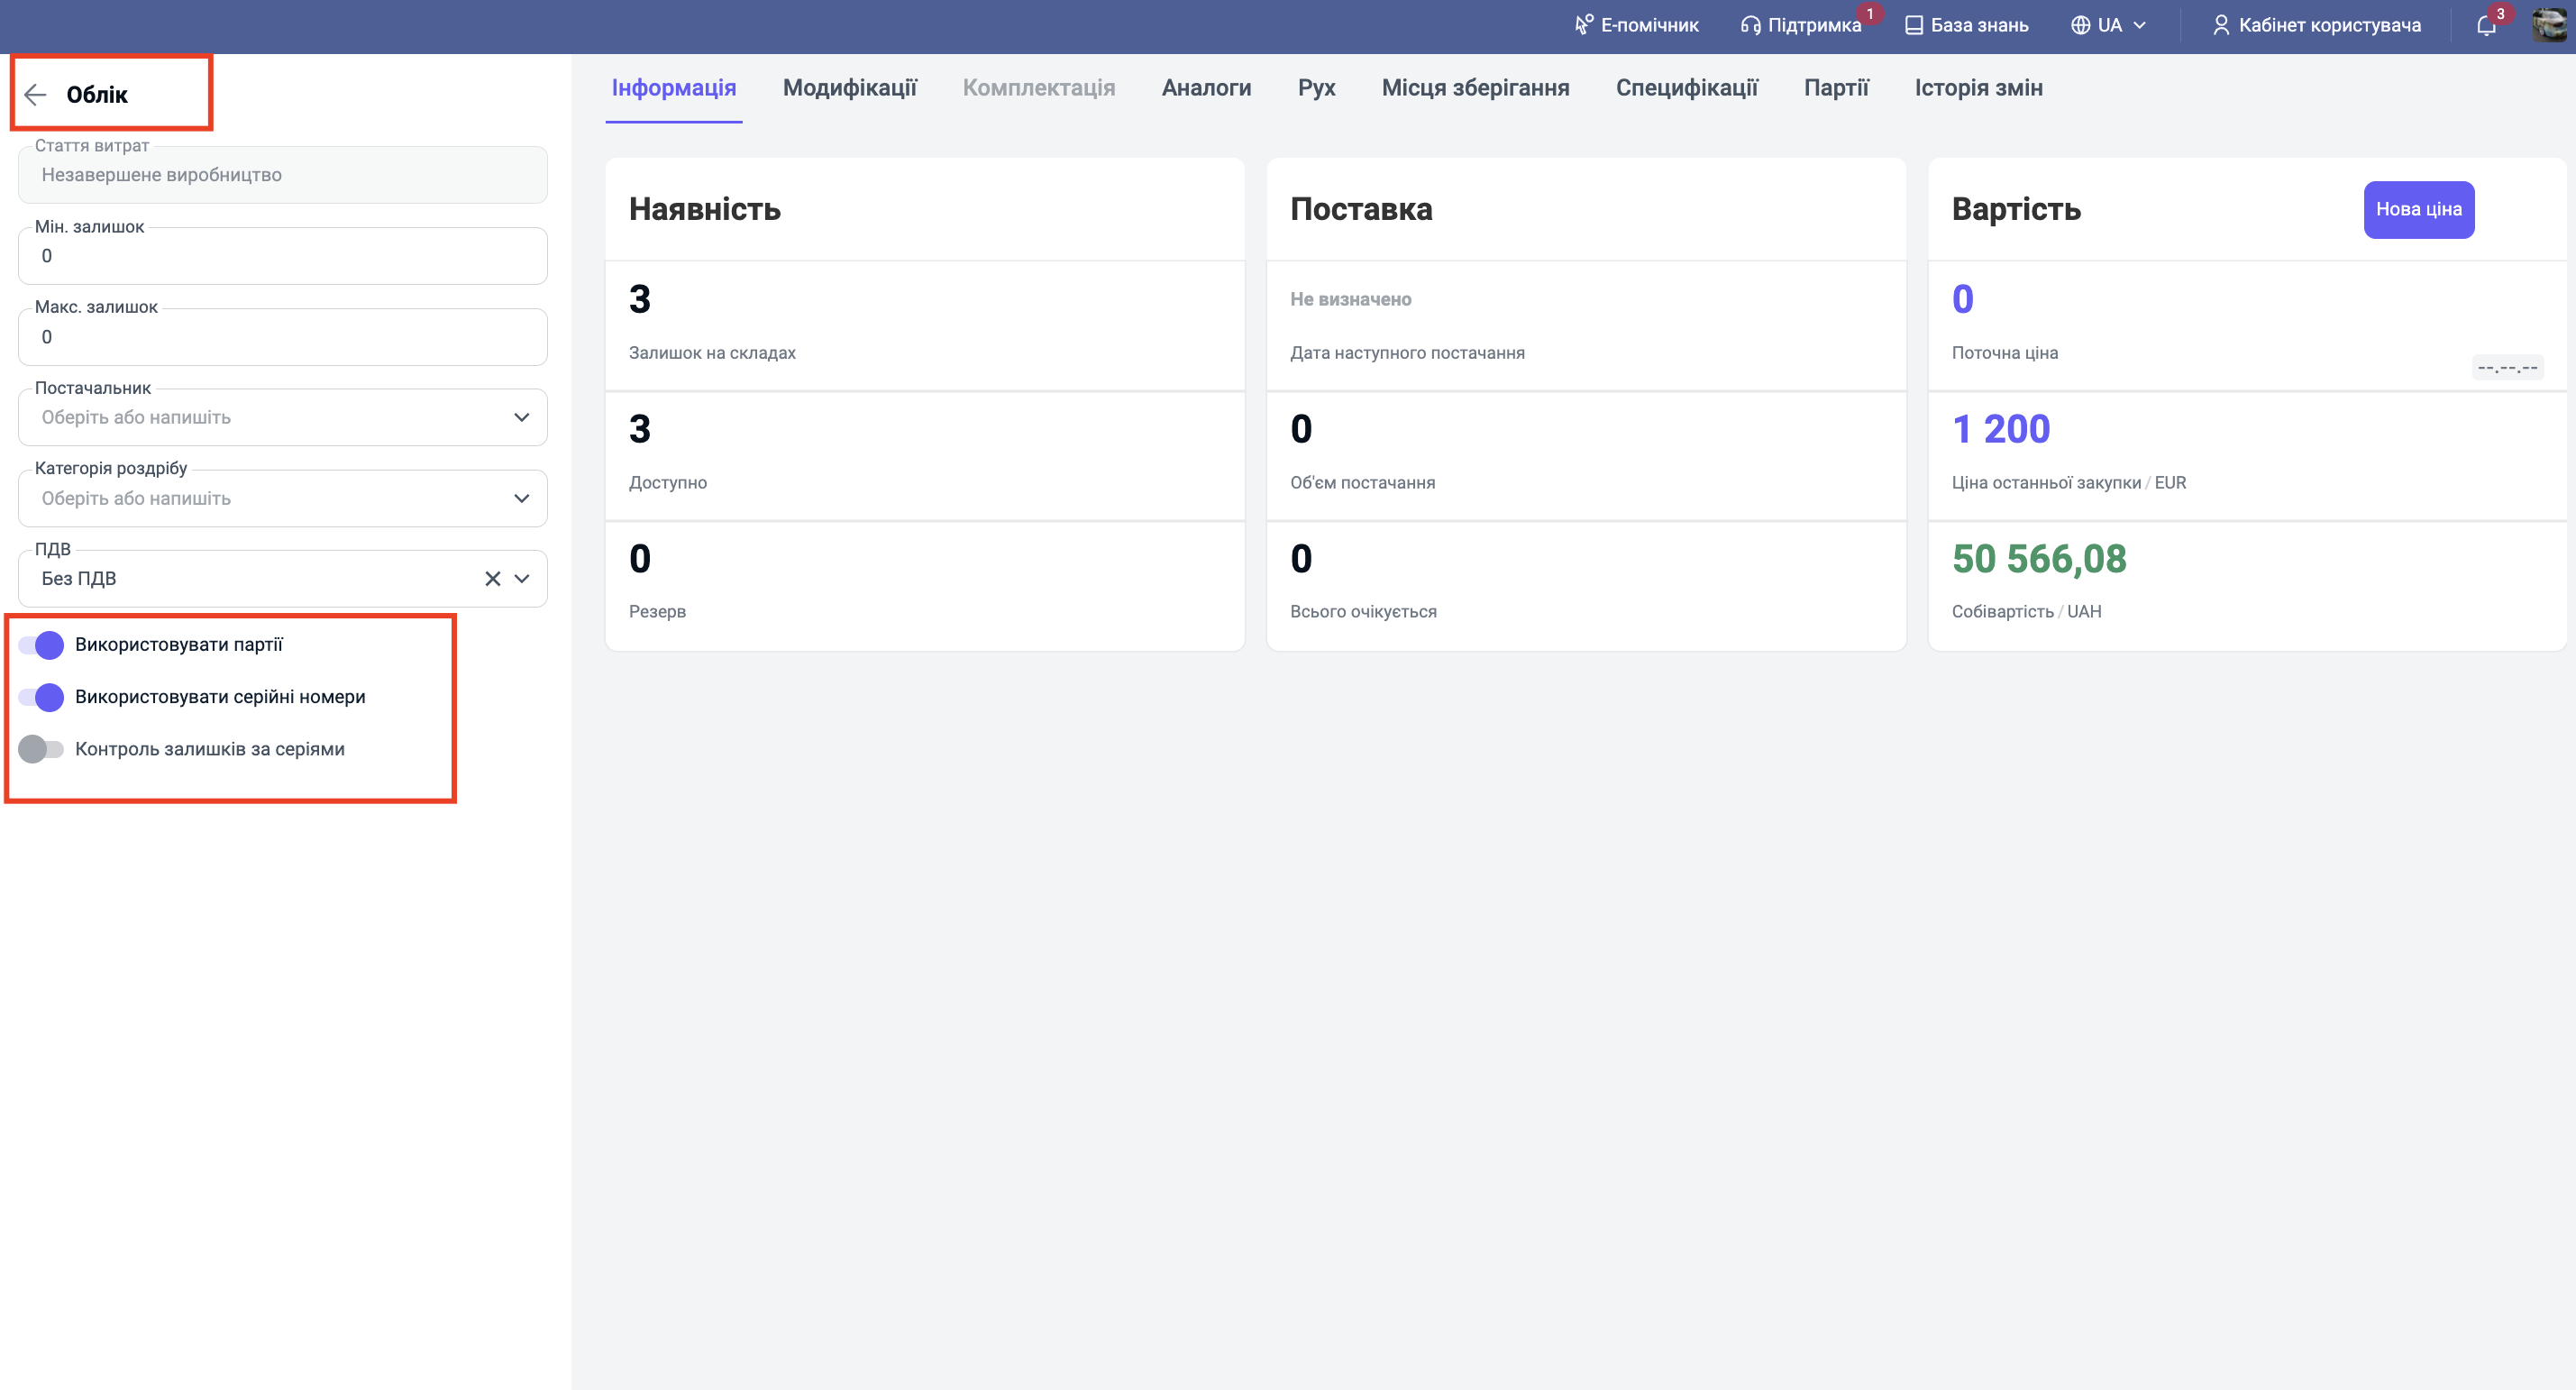Toggle Використовувати партії switch

coord(42,645)
